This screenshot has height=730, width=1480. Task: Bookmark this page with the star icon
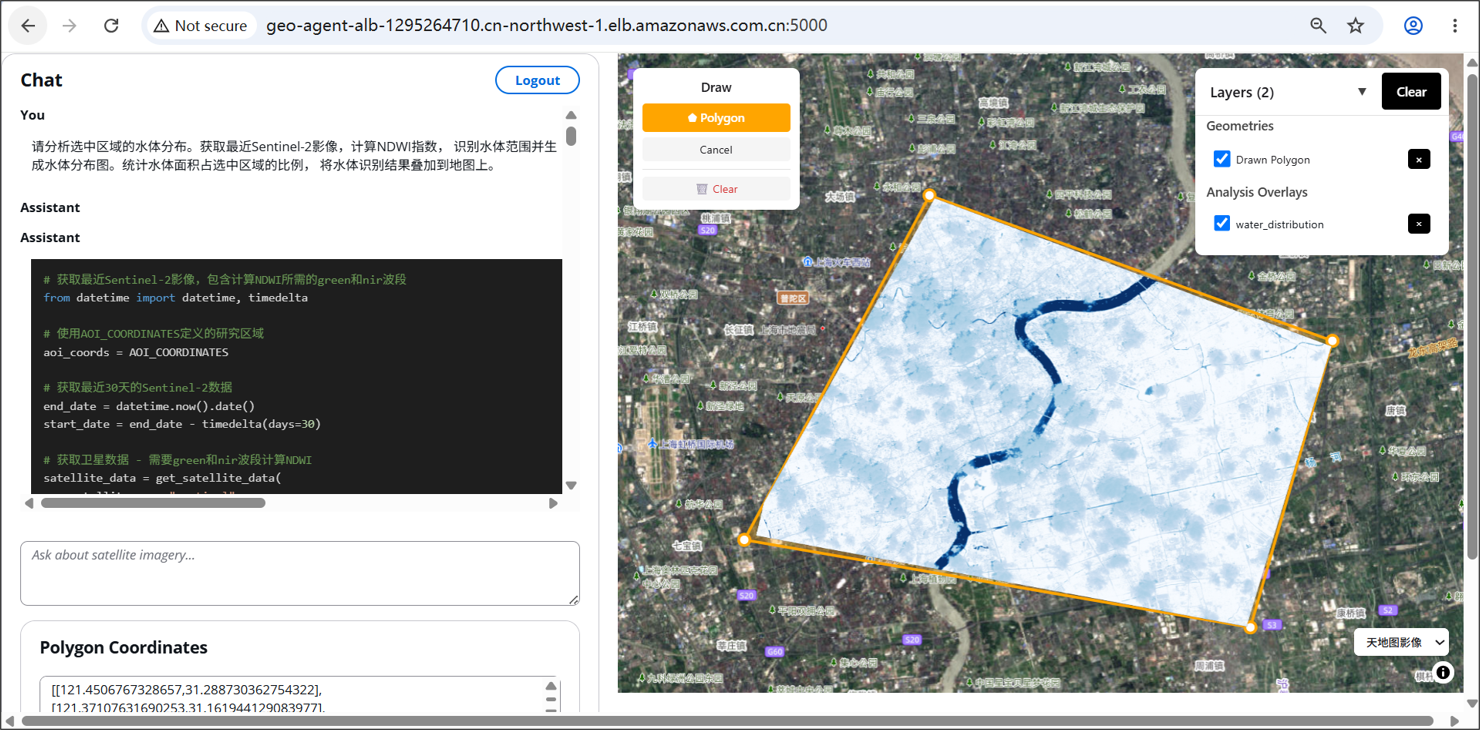click(x=1355, y=26)
